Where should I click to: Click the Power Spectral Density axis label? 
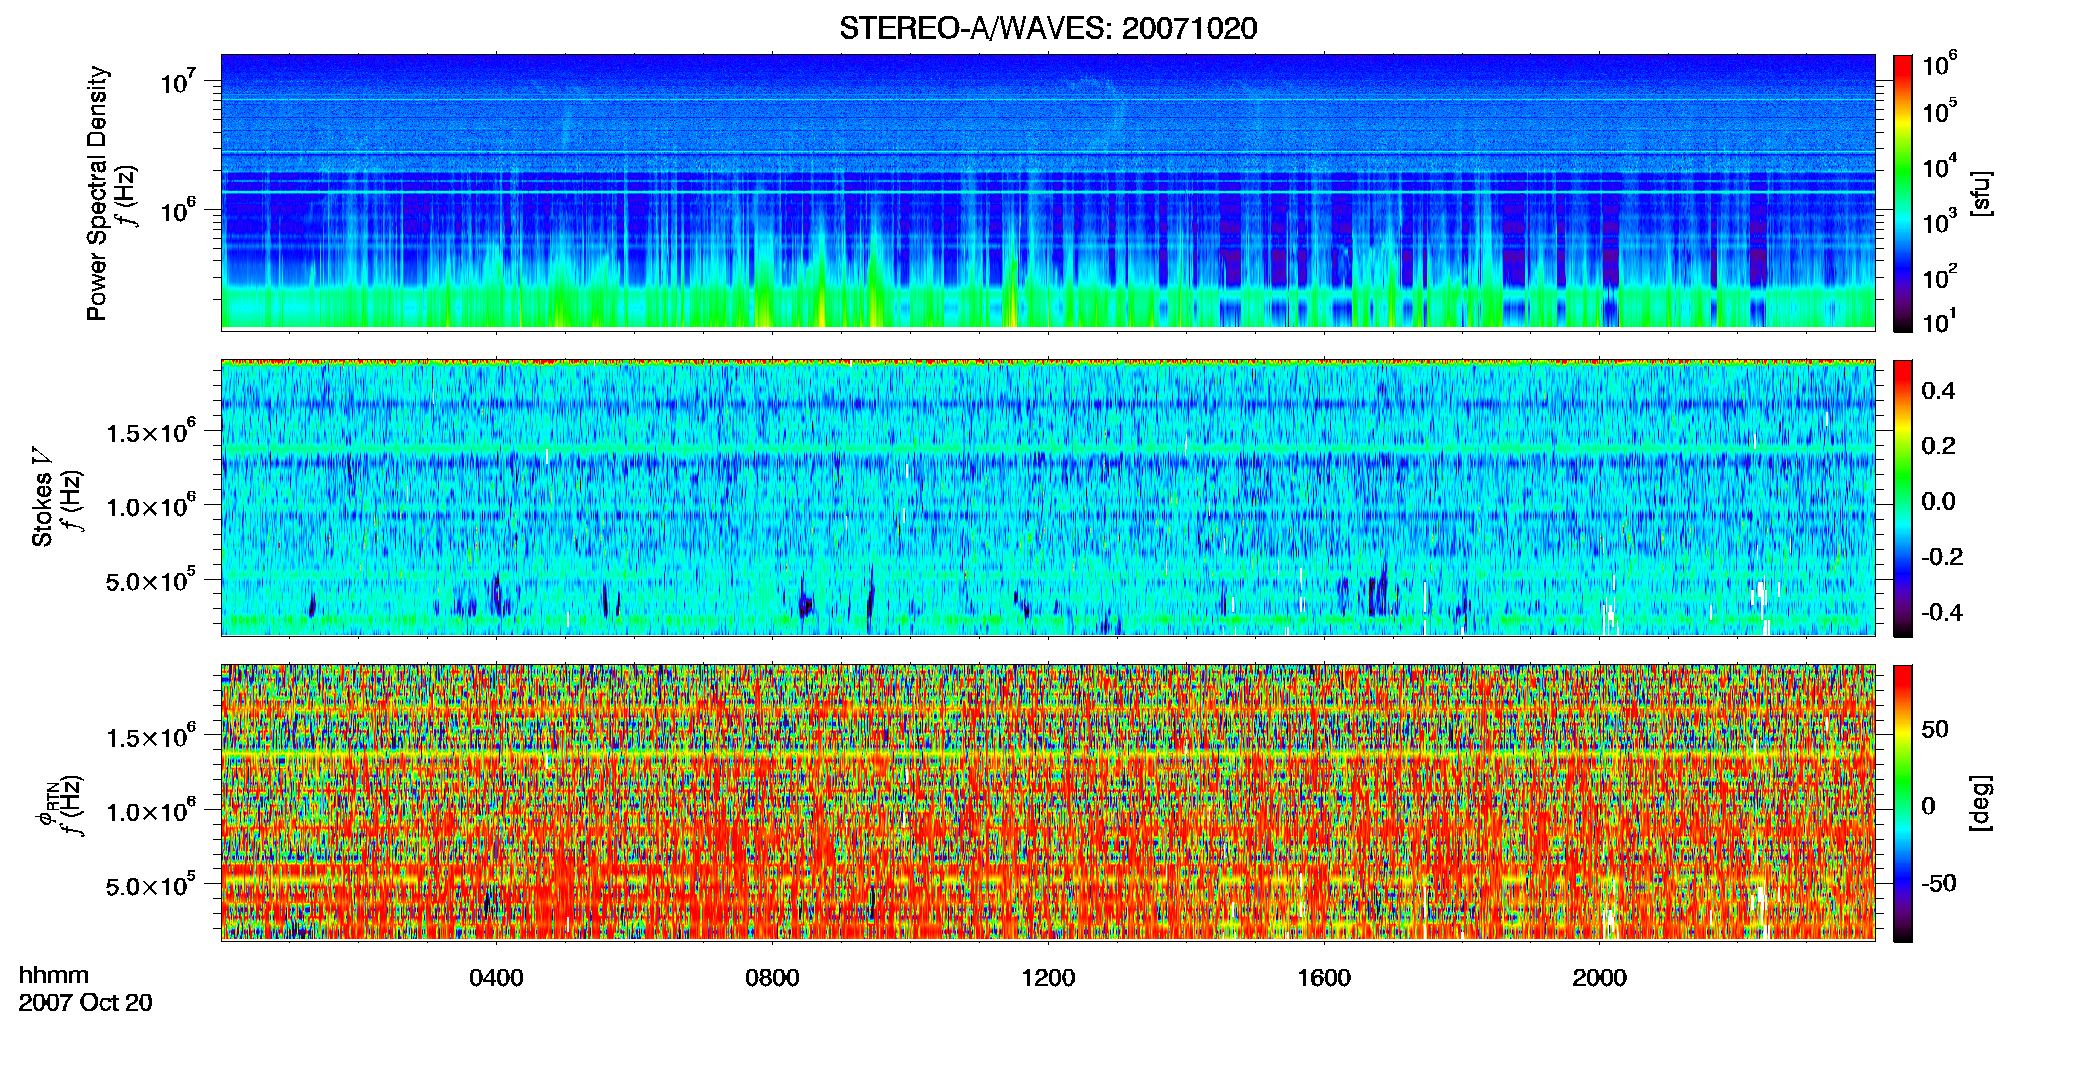[x=97, y=193]
